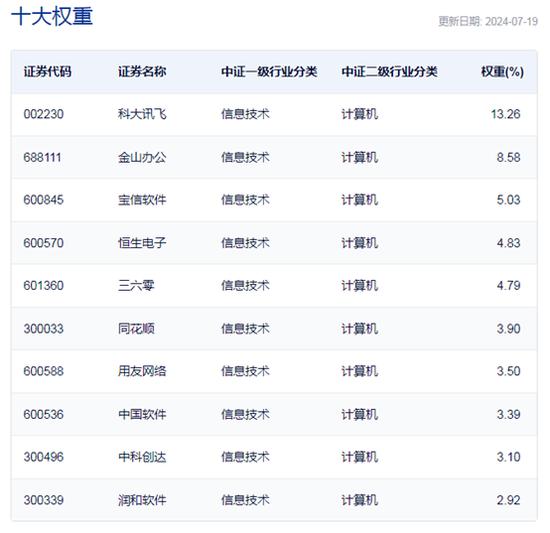Click weight value 3.10

(508, 457)
